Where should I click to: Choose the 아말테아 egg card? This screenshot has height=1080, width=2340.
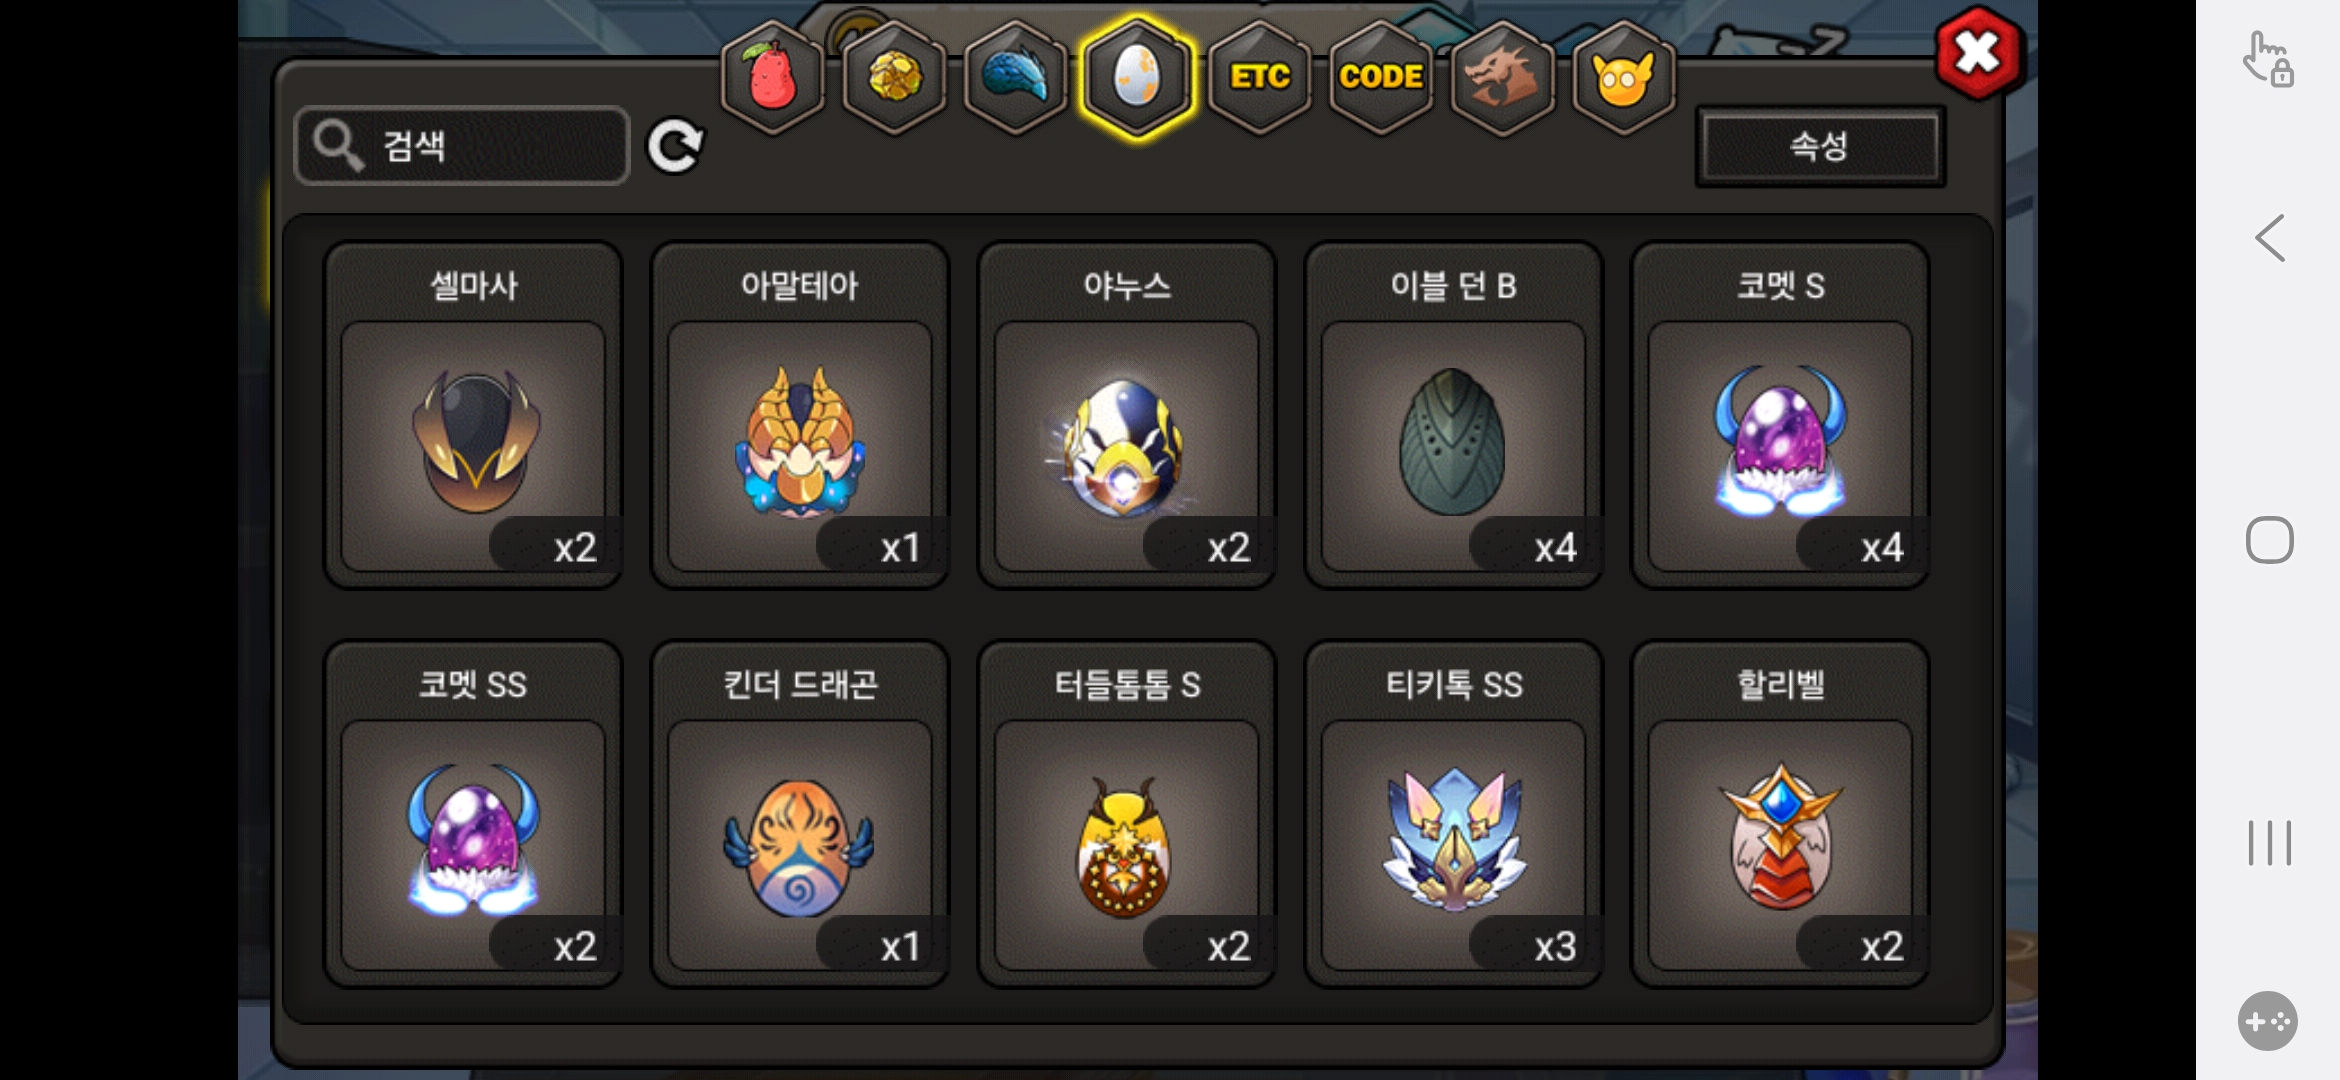800,415
